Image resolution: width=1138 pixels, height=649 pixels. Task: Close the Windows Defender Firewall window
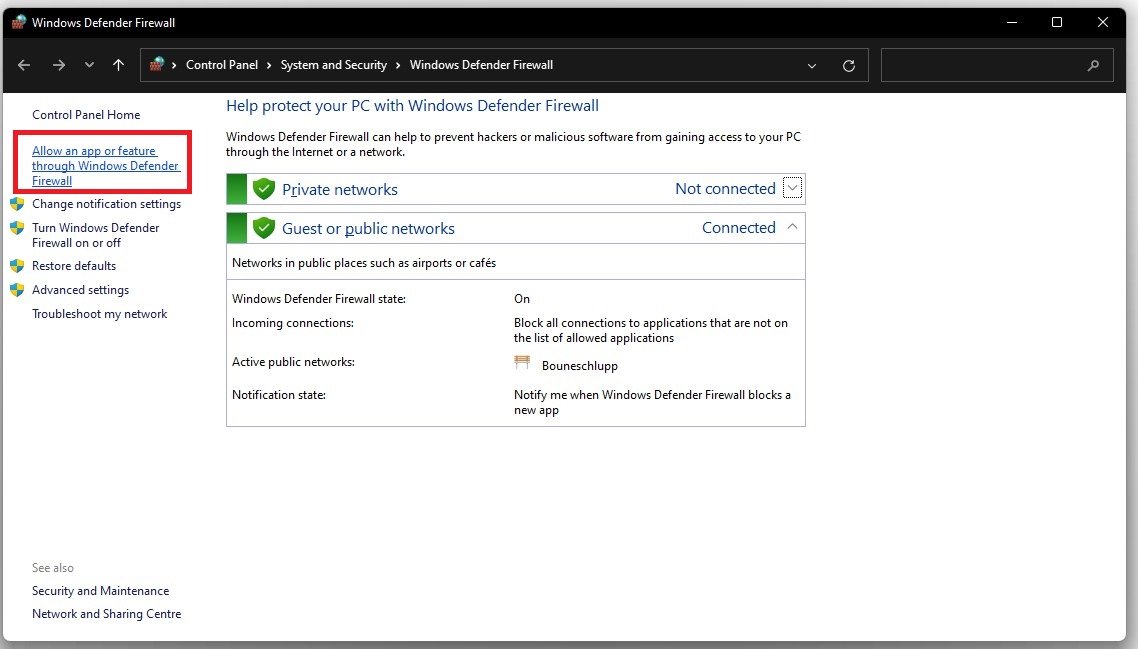pos(1102,23)
